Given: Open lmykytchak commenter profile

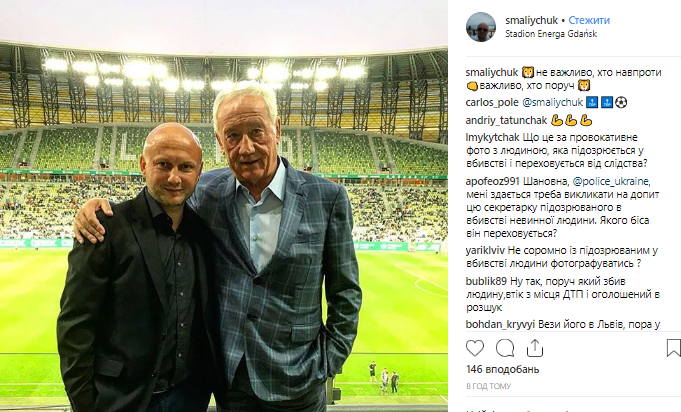Looking at the screenshot, I should (493, 138).
